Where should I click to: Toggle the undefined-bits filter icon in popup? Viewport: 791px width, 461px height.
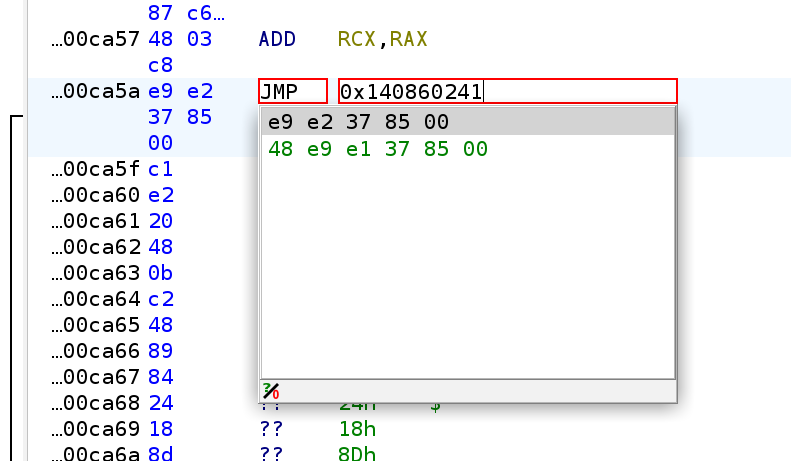click(270, 391)
